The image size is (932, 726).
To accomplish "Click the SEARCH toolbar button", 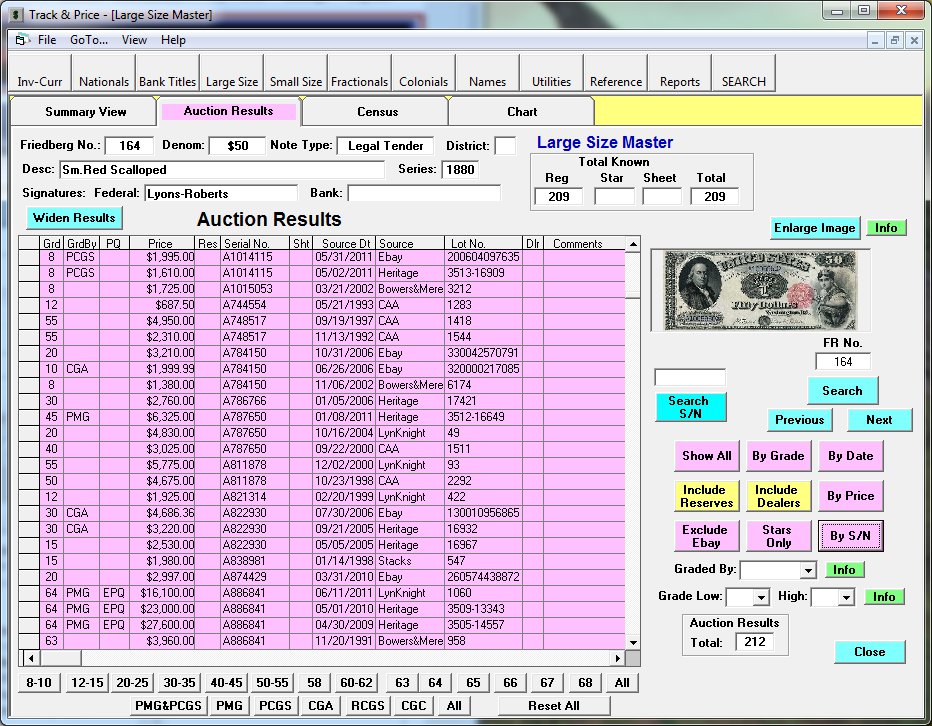I will tap(743, 82).
